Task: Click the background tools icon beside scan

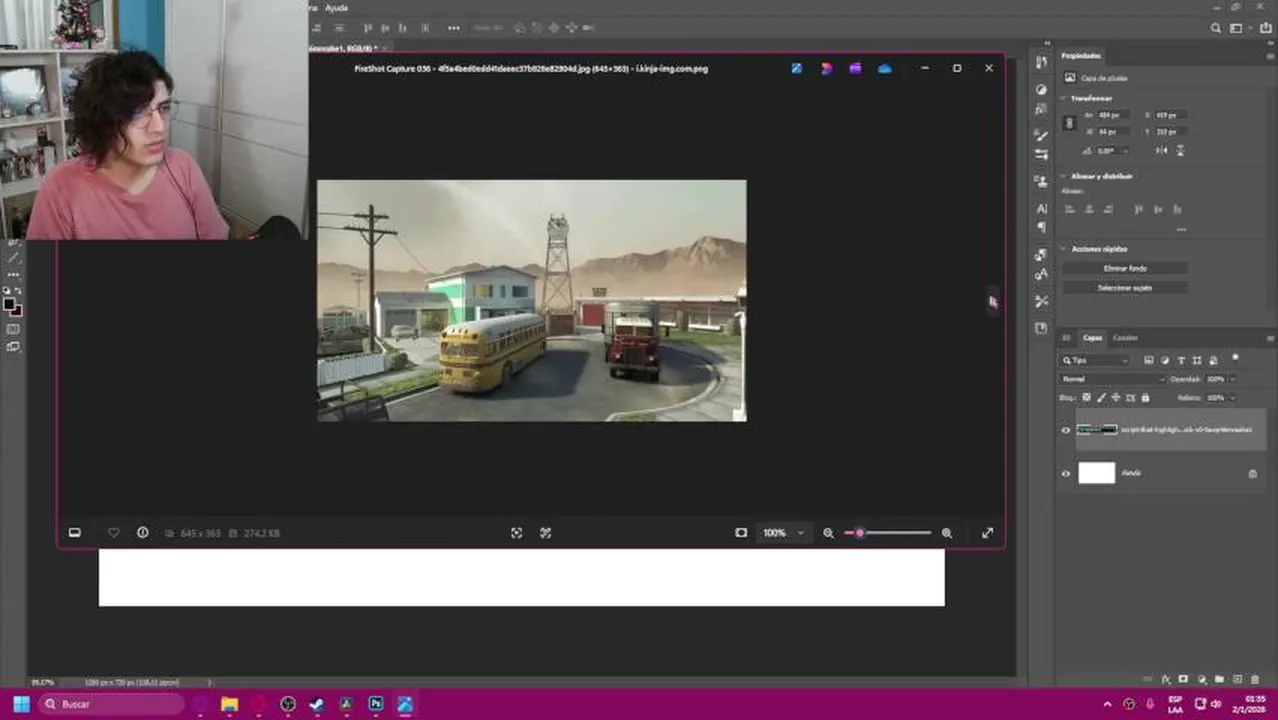Action: click(x=545, y=533)
